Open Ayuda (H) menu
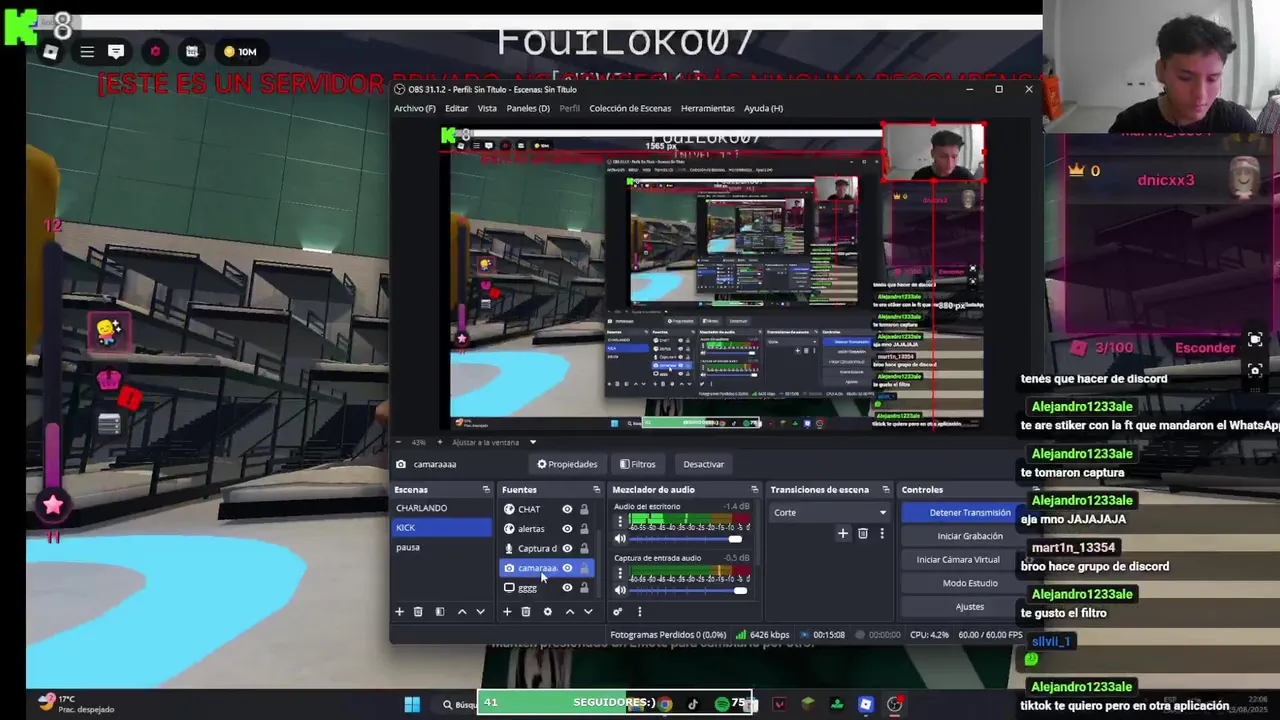 [763, 108]
